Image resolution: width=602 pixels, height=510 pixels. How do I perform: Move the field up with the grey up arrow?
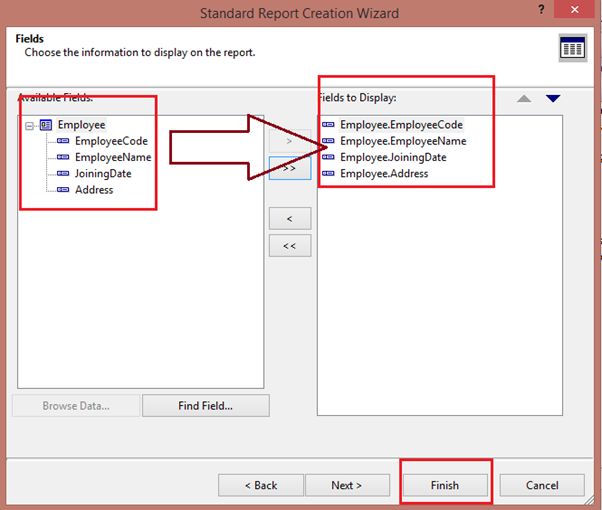(524, 99)
